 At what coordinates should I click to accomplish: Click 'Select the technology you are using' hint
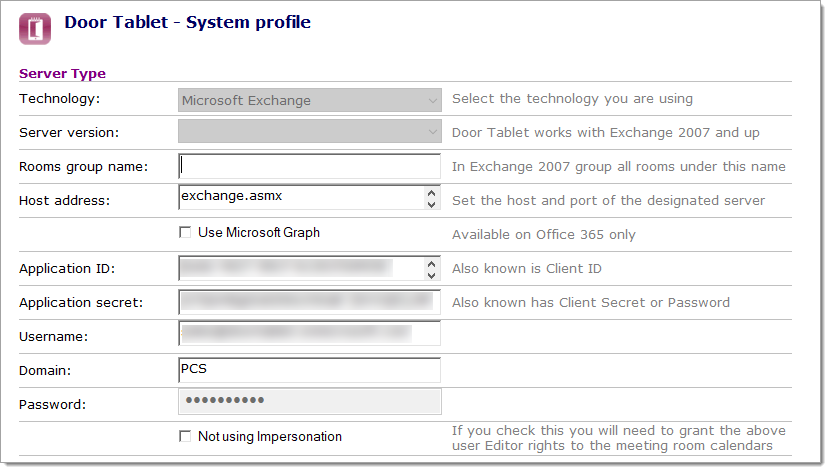point(573,99)
